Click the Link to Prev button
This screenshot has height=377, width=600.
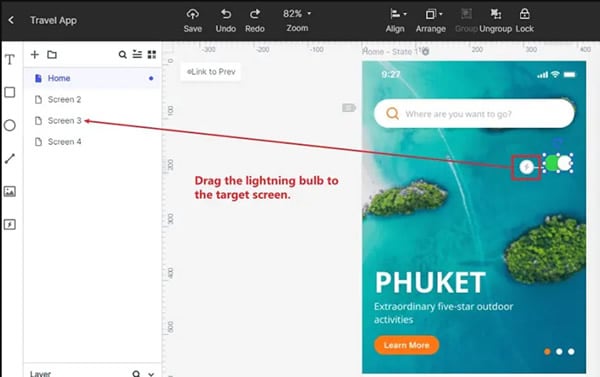click(211, 72)
